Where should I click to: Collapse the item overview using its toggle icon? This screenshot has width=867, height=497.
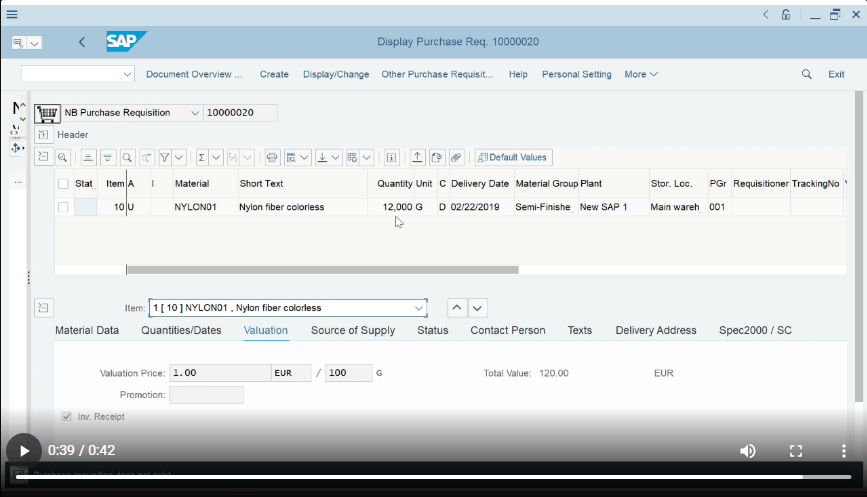(x=43, y=157)
